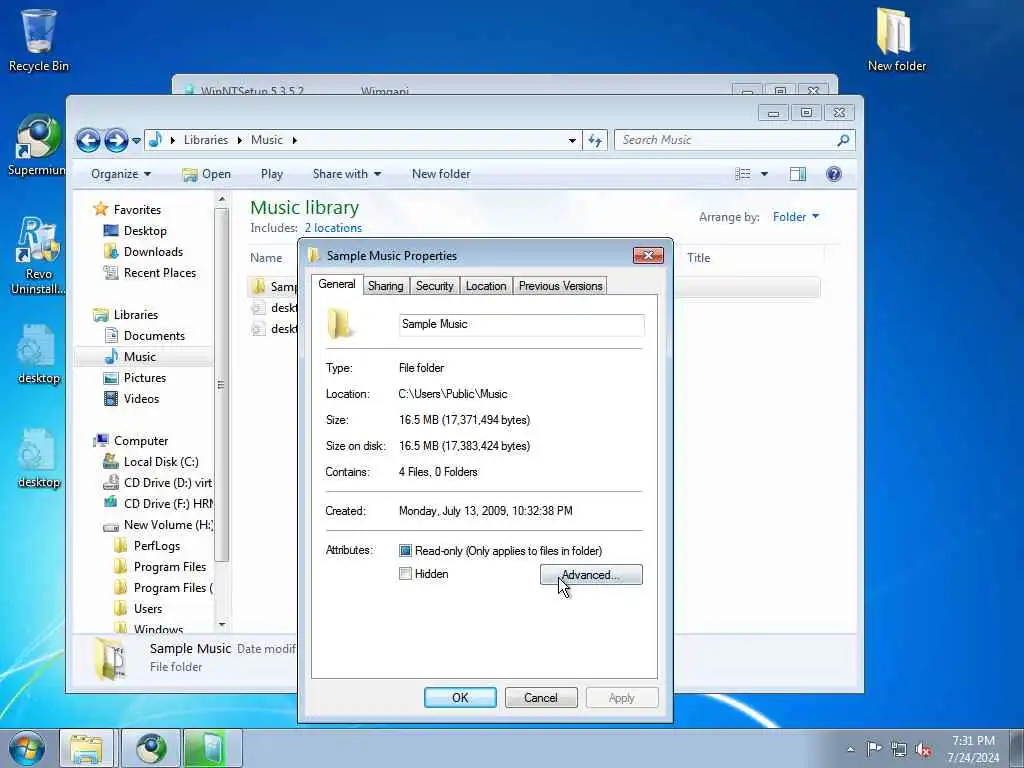Select the Users folder in sidebar

[x=138, y=609]
